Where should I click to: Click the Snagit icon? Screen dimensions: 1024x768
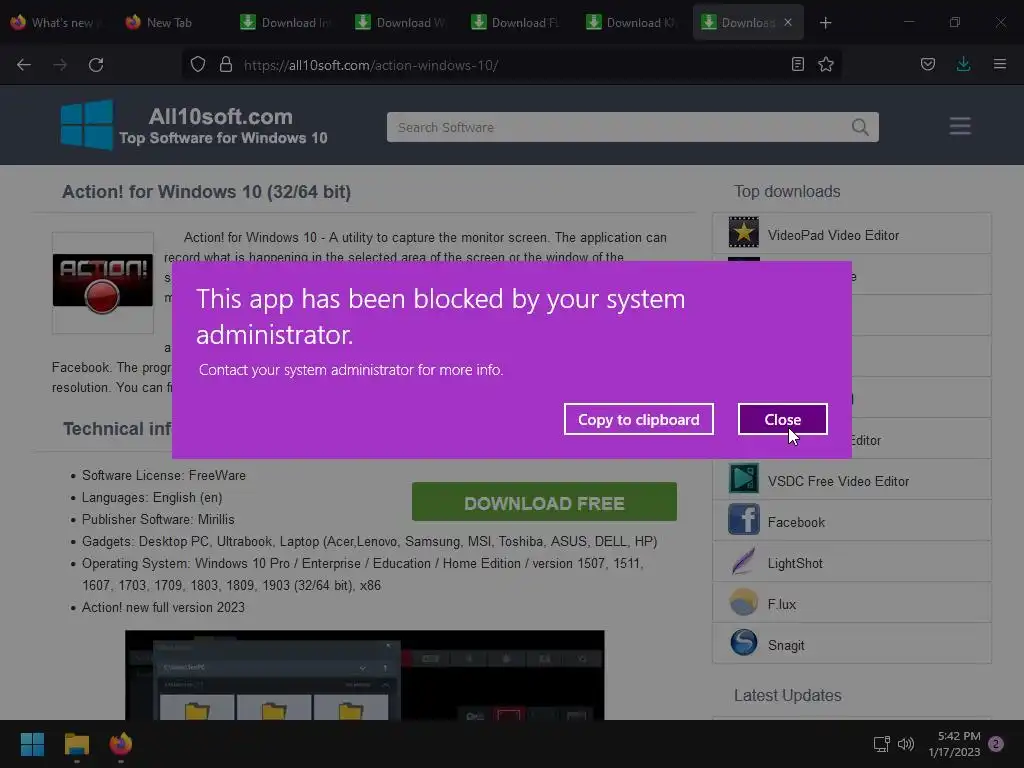743,643
